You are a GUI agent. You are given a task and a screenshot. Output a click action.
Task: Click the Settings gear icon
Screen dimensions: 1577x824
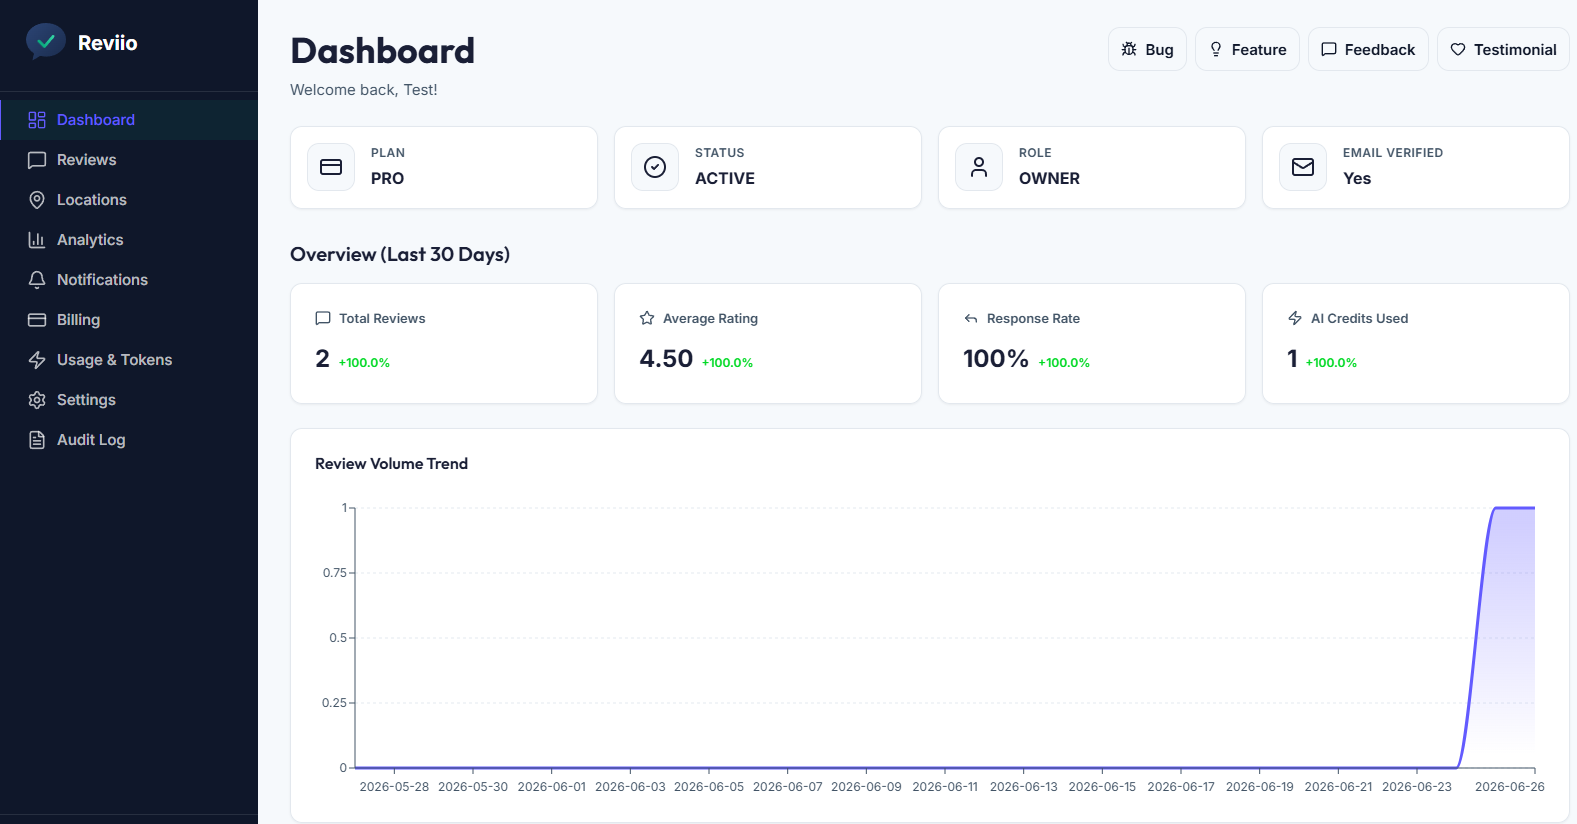click(x=37, y=400)
